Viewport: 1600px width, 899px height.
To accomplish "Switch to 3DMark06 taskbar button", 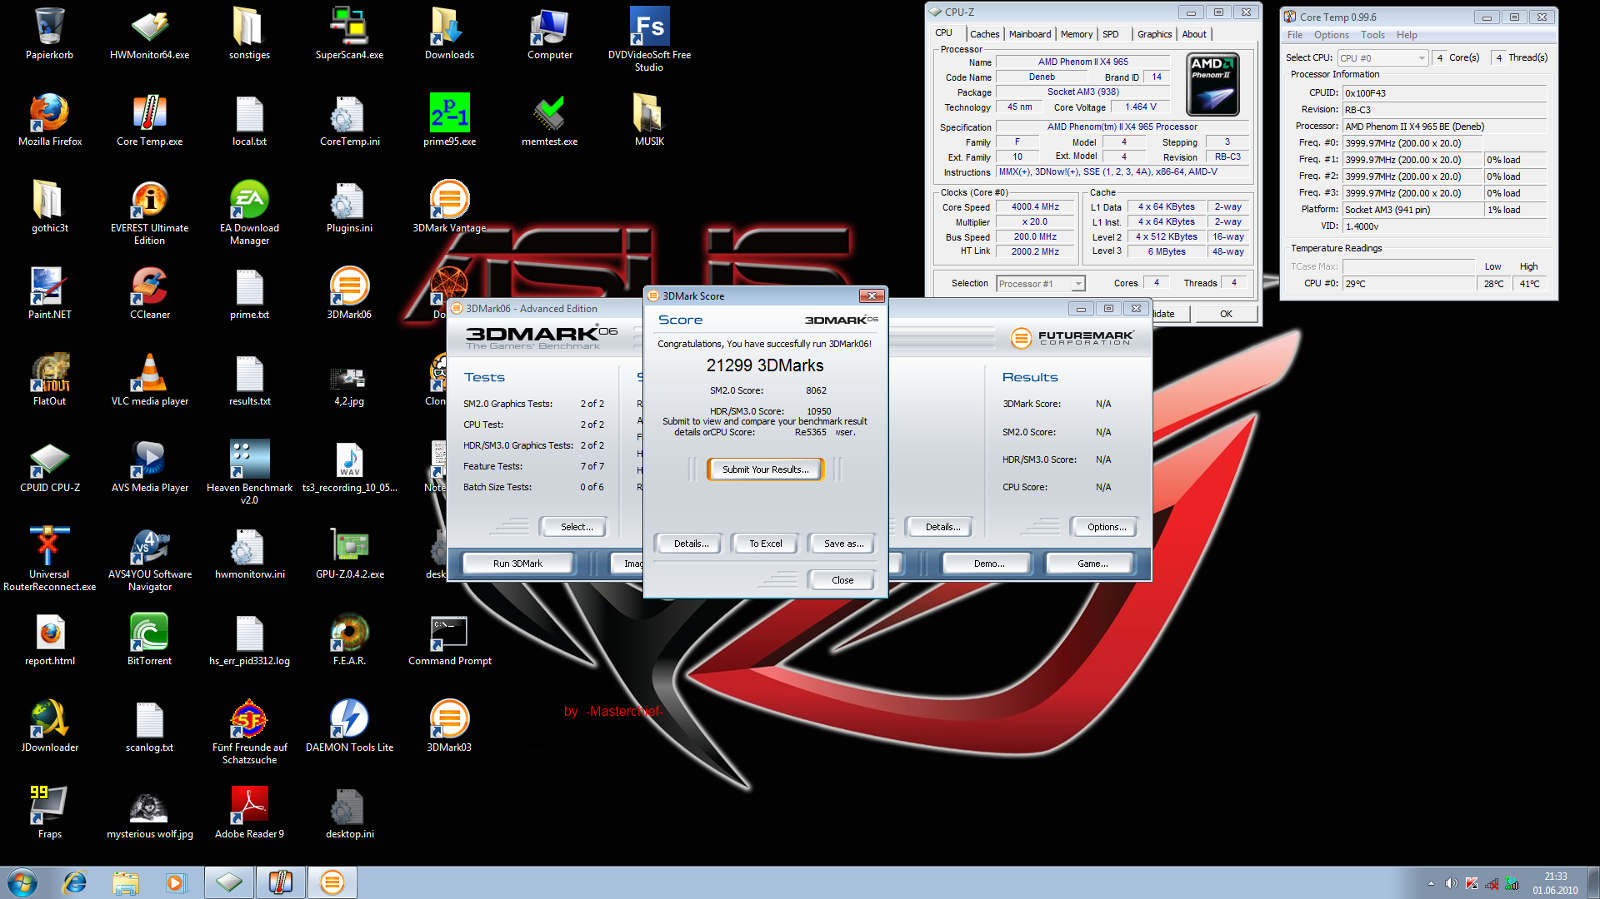I will 332,882.
